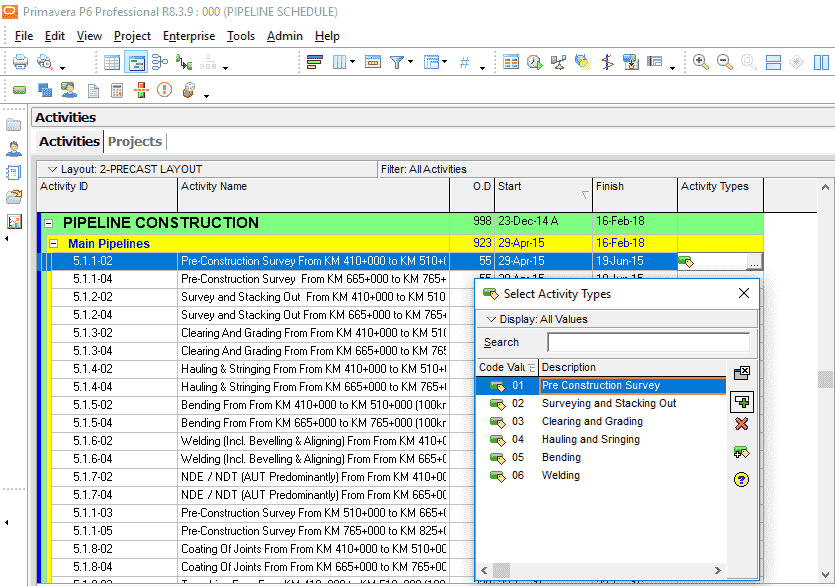Open the Filter dropdown arrow

[x=411, y=62]
